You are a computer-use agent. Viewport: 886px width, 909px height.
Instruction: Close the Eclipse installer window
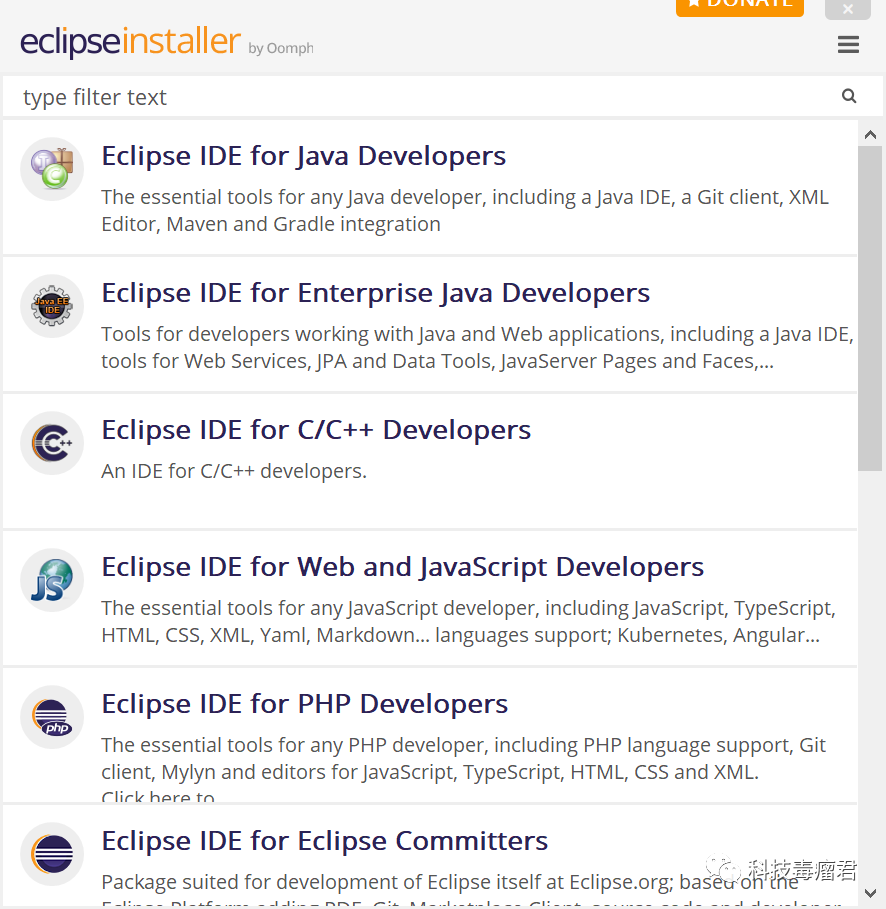click(x=848, y=9)
